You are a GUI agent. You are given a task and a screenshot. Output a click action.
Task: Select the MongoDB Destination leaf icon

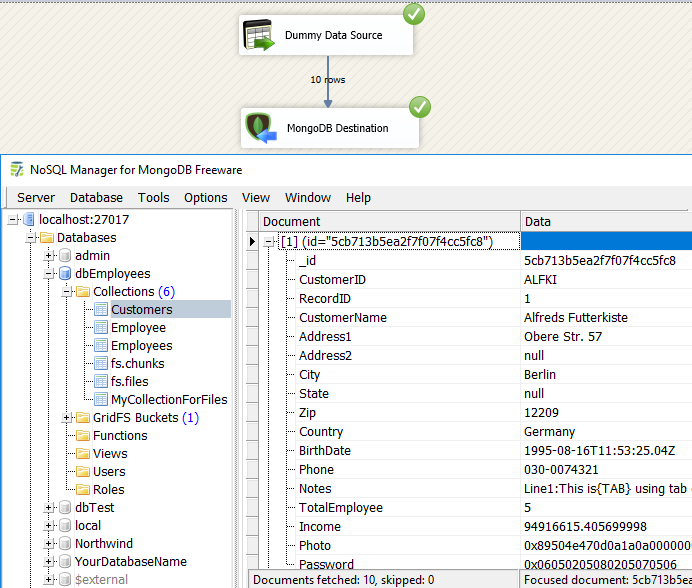coord(260,128)
